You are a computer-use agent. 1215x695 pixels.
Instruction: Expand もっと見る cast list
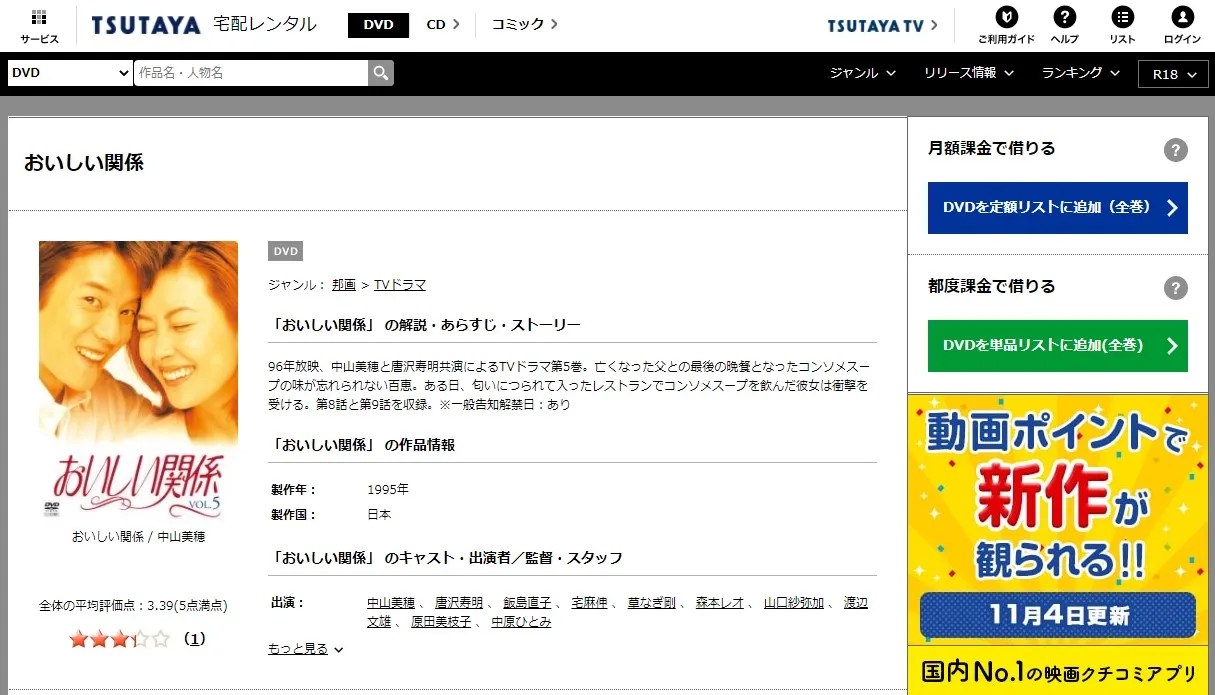click(305, 649)
